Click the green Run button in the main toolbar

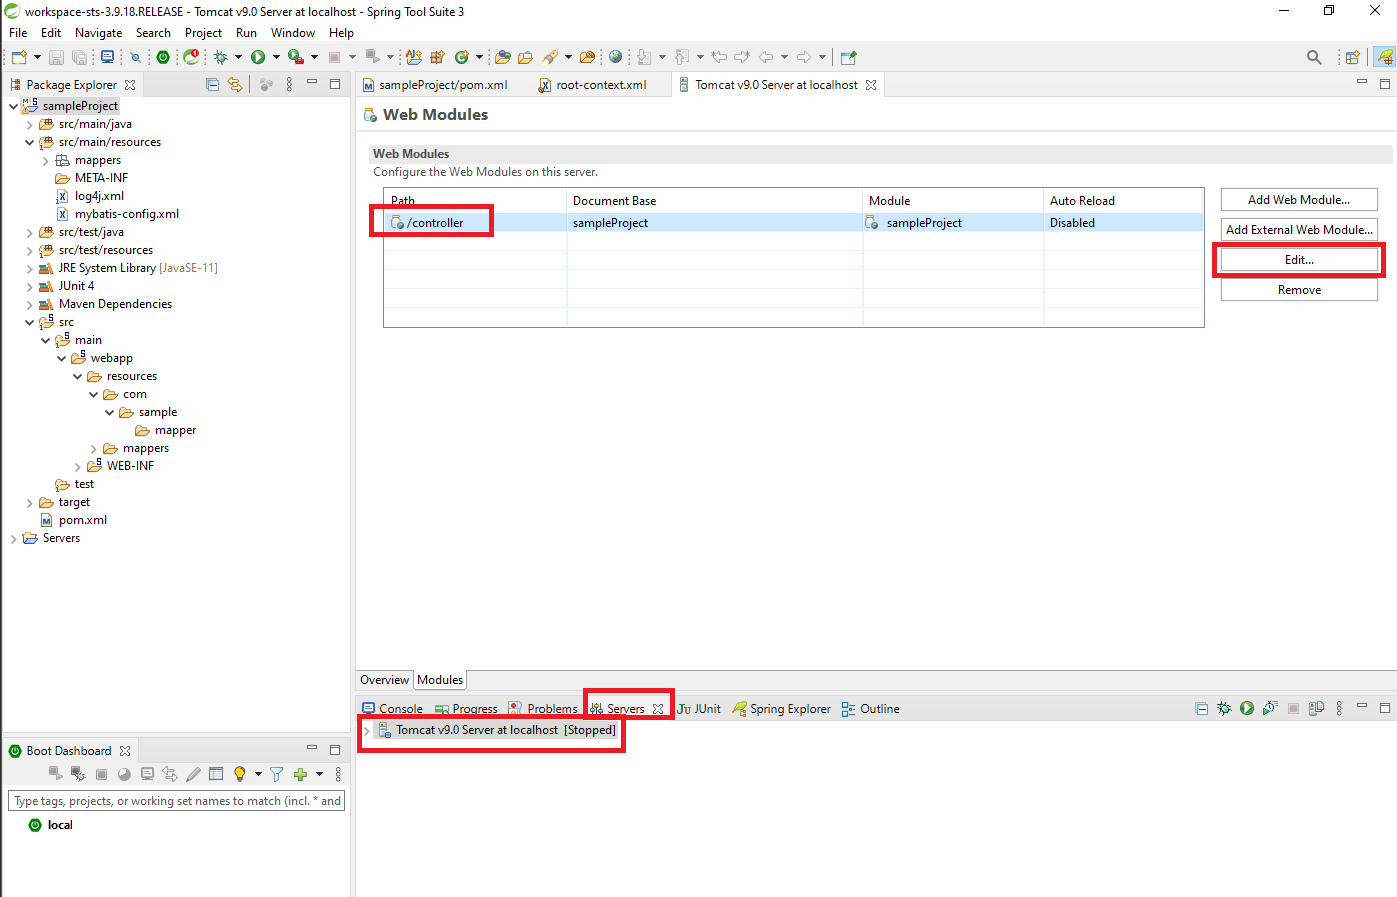click(258, 57)
